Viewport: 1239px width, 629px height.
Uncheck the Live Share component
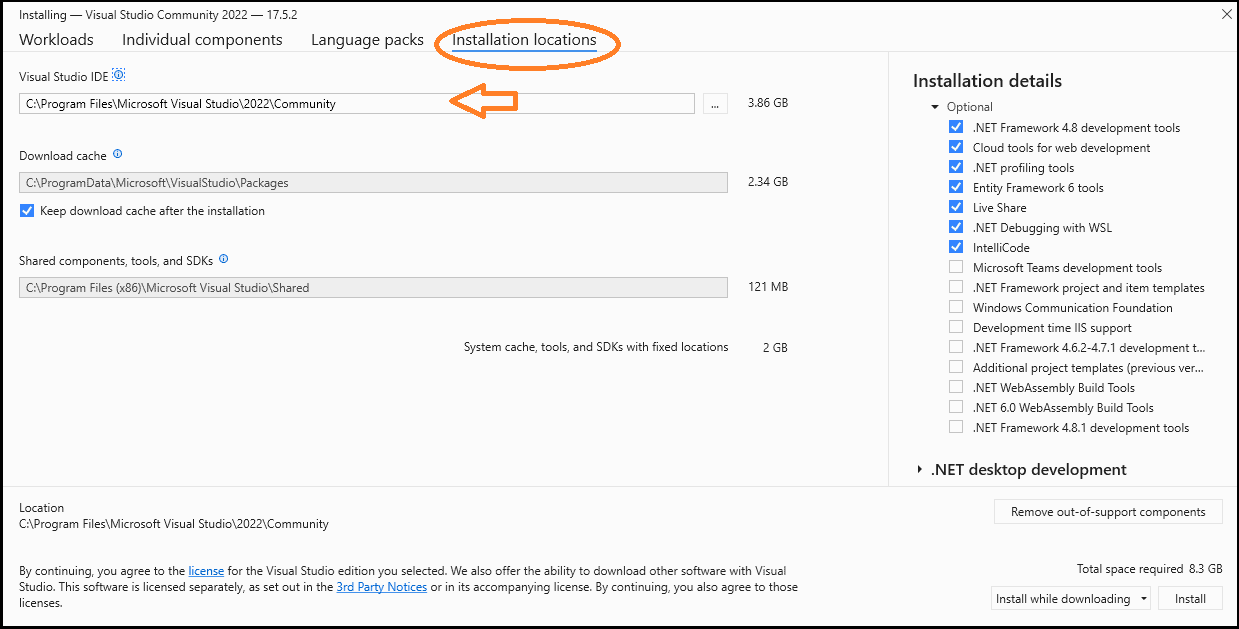(956, 206)
